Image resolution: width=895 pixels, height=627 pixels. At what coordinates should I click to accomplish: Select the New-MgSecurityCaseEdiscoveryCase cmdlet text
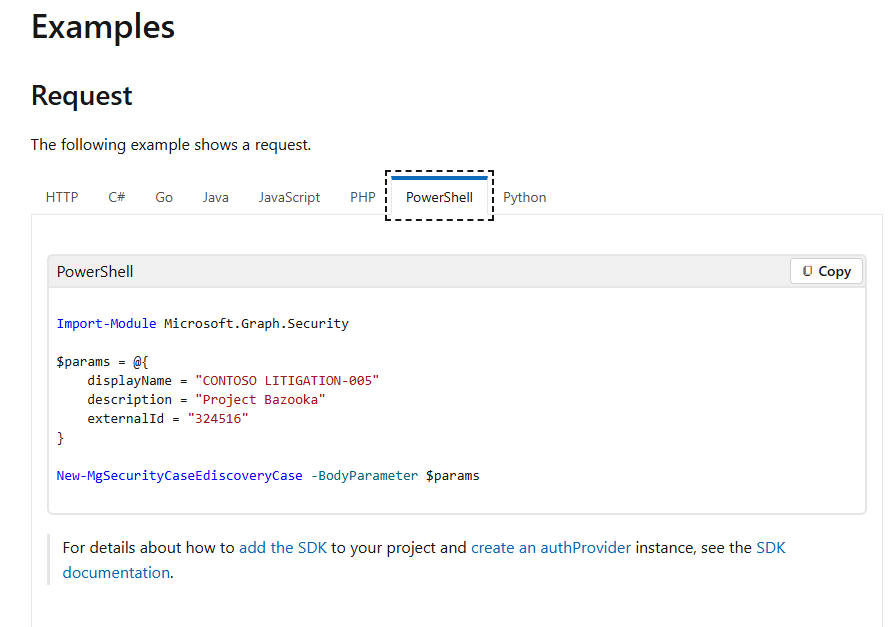178,475
